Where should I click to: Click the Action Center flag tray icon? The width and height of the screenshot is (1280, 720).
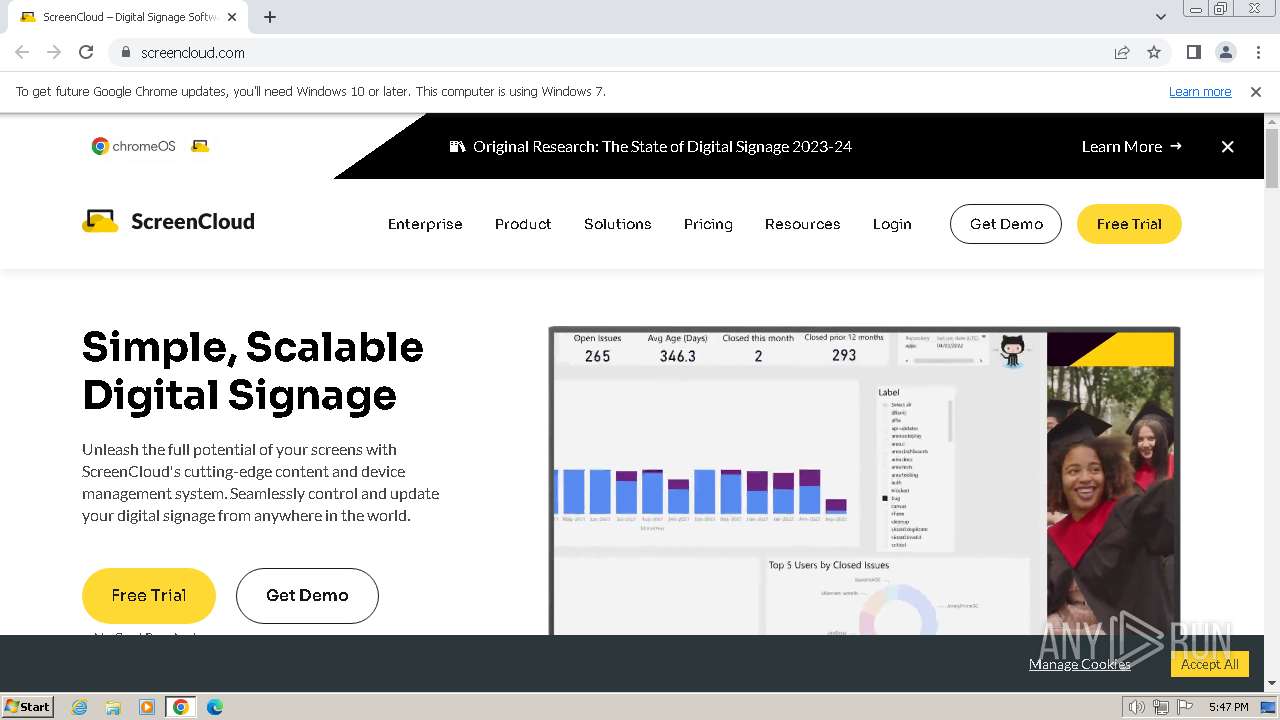[x=1185, y=707]
